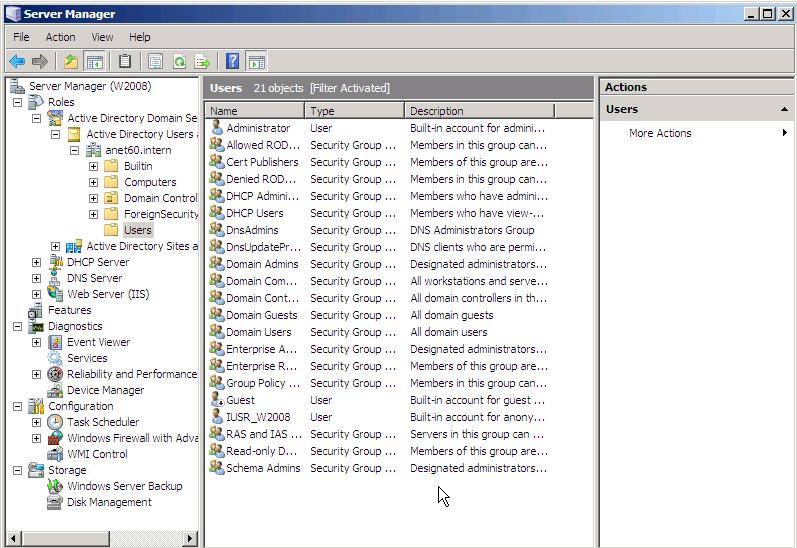Image resolution: width=797 pixels, height=548 pixels.
Task: Collapse the Diagnostics node
Action: pos(17,326)
